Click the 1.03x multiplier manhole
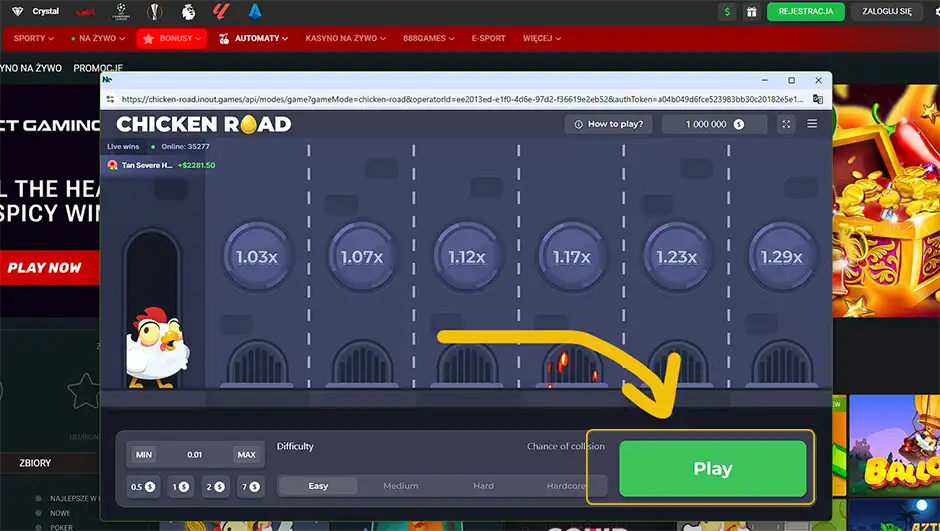 257,257
